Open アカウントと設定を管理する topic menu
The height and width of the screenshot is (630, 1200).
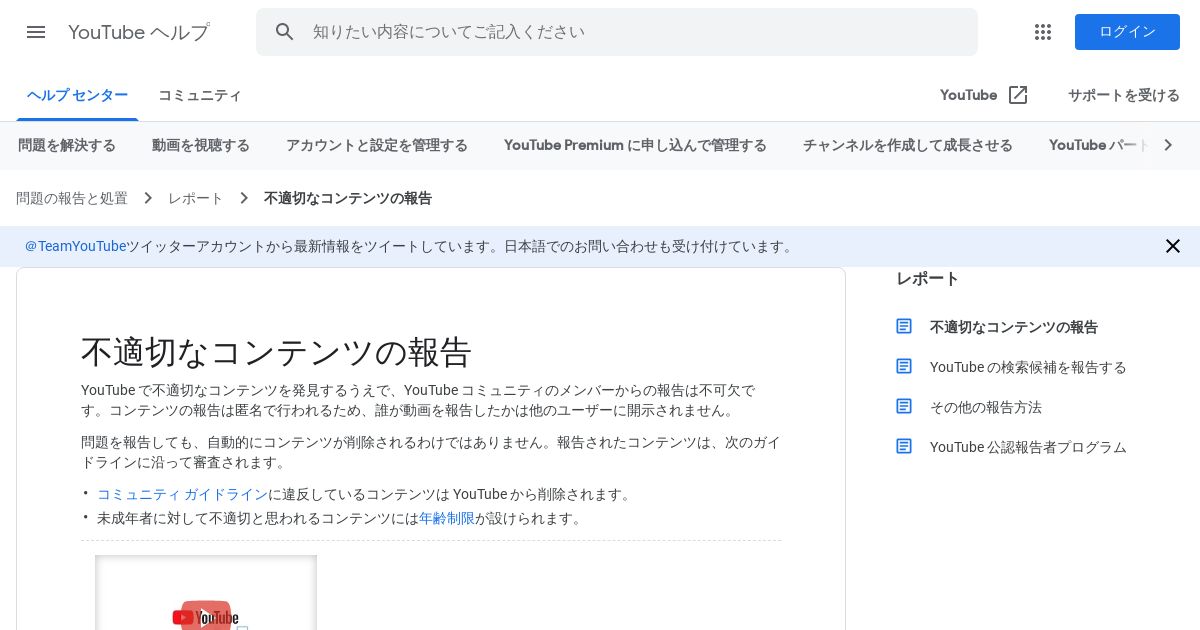click(x=377, y=145)
